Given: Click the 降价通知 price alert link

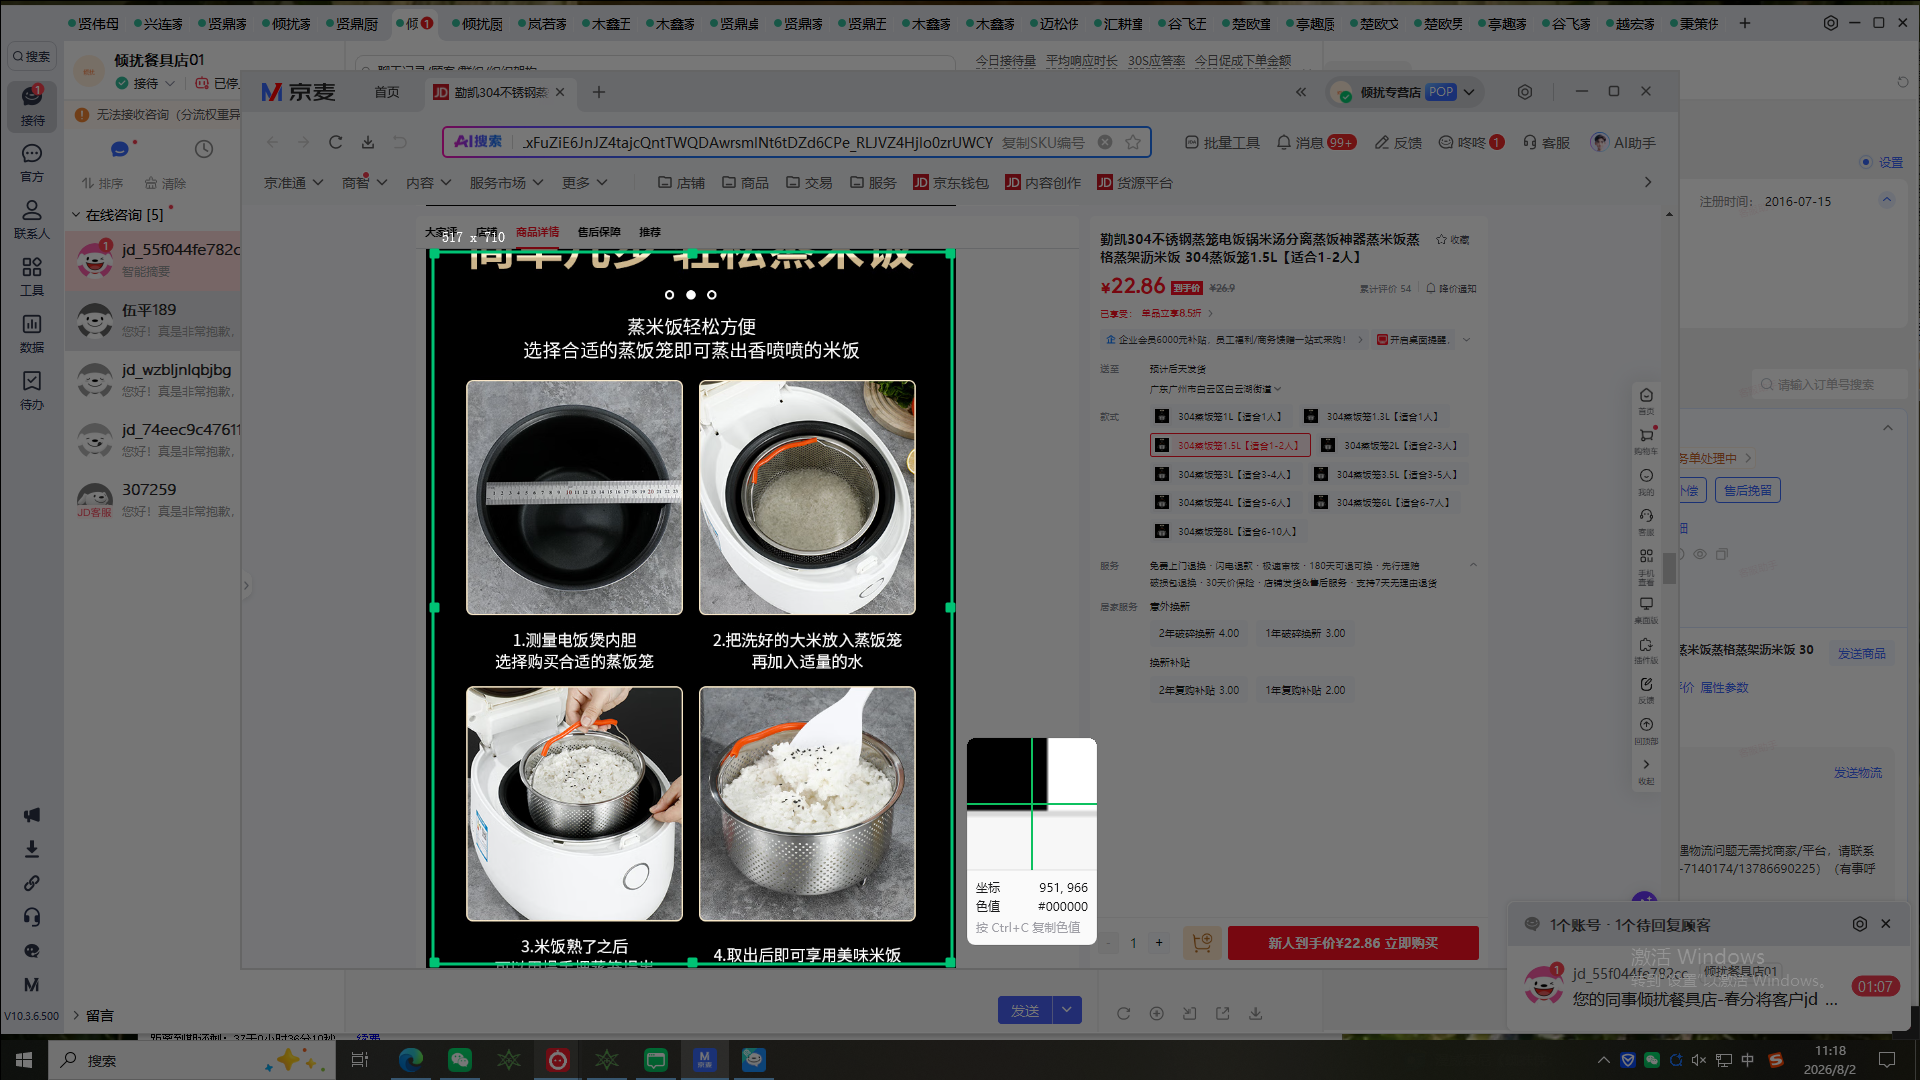Looking at the screenshot, I should tap(1451, 289).
